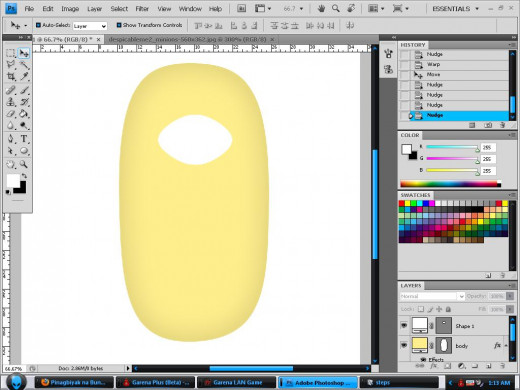Select the Brush tool
The height and width of the screenshot is (390, 520).
tap(24, 90)
